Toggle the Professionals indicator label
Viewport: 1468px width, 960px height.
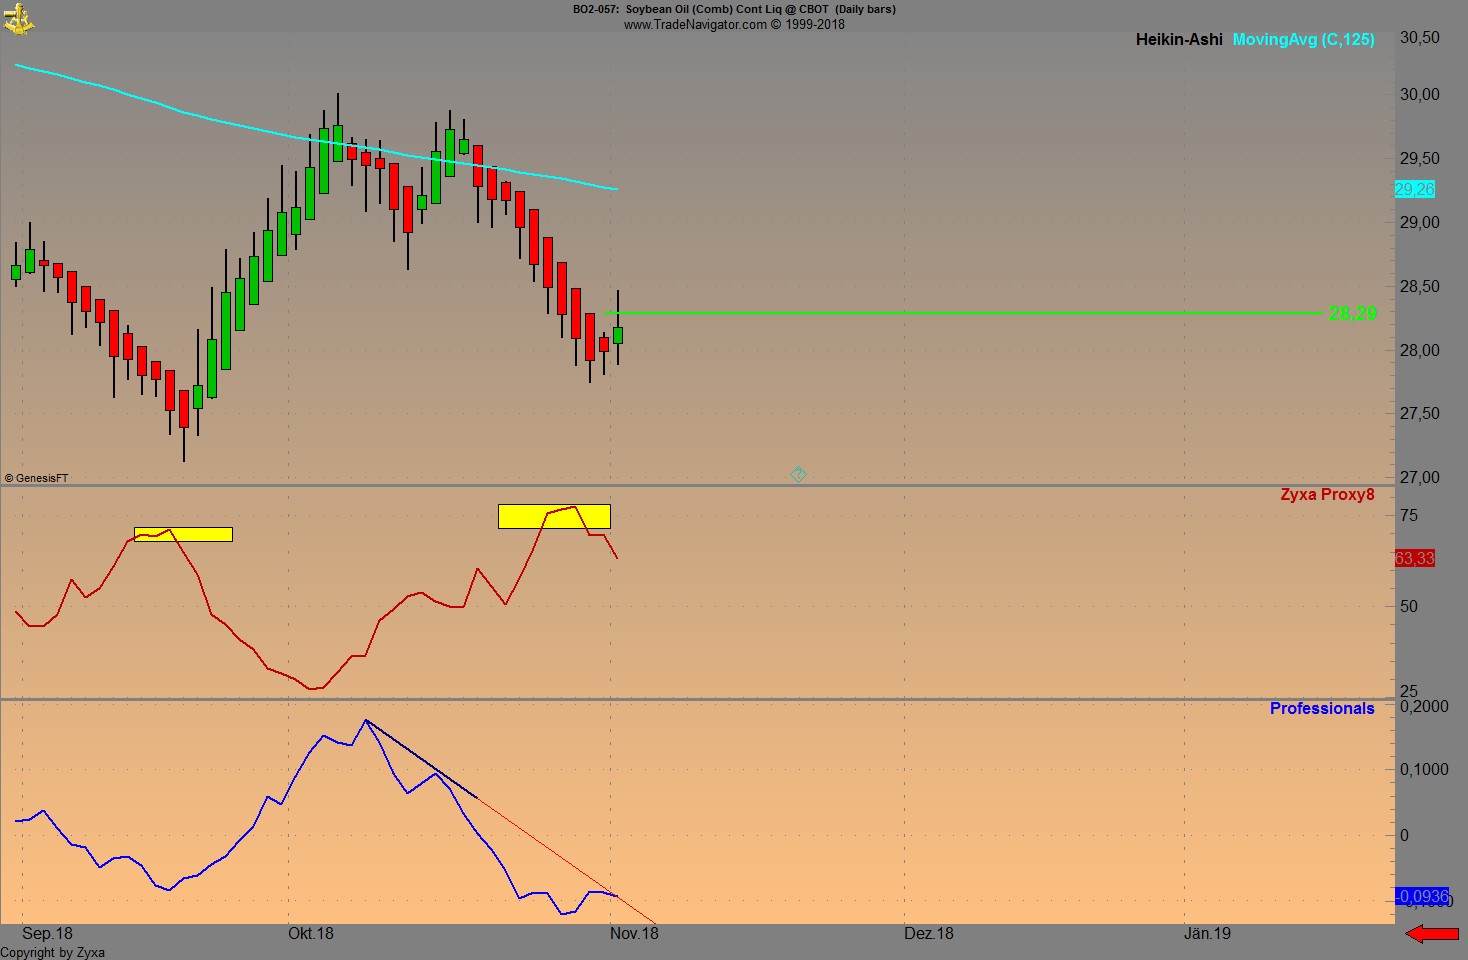click(x=1322, y=708)
